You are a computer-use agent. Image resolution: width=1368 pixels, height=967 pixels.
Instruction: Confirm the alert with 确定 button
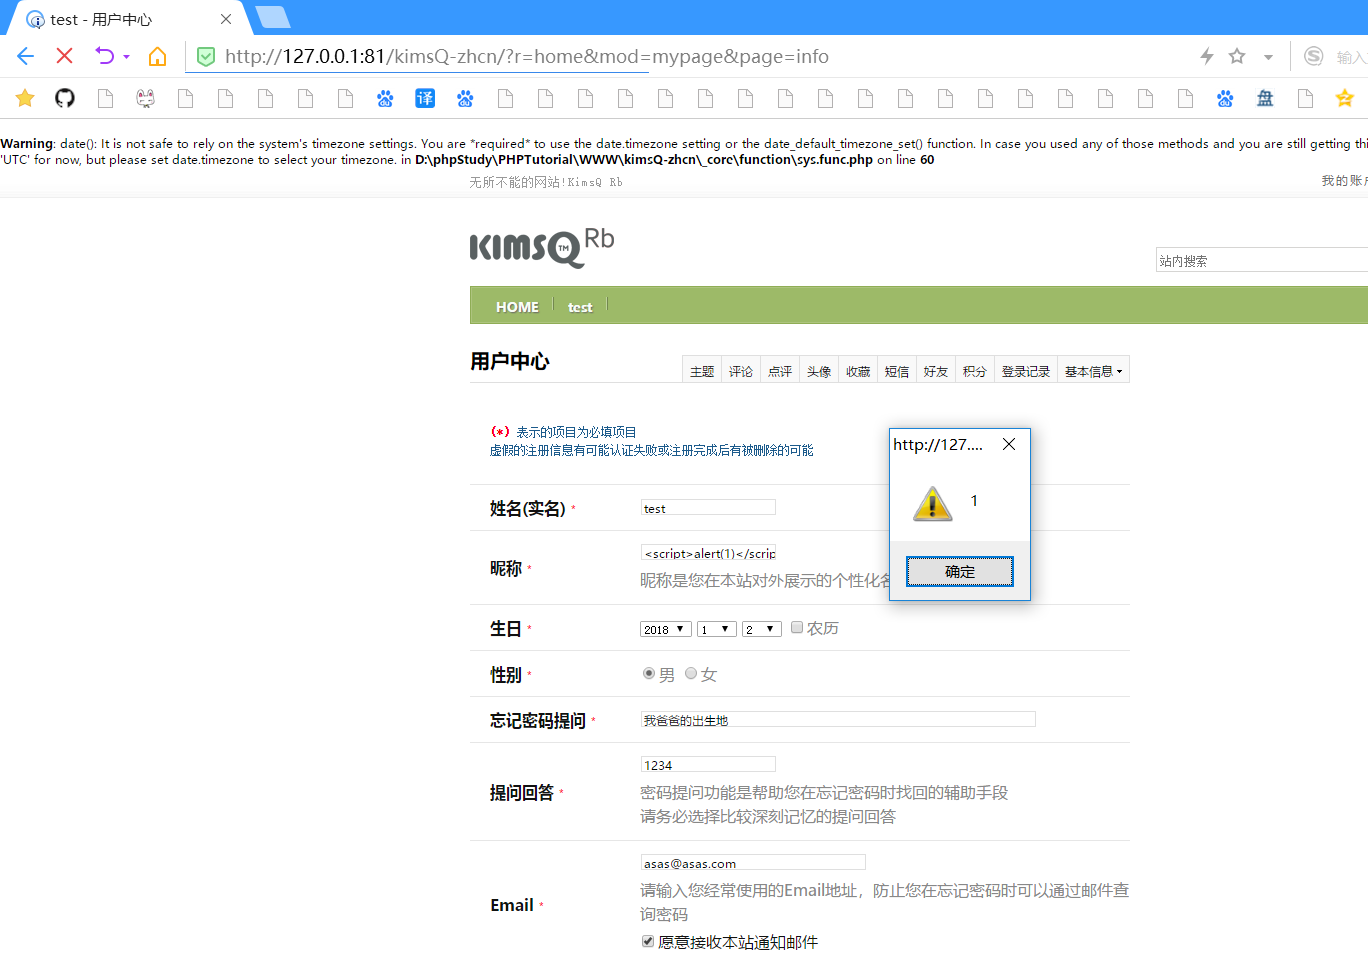pyautogui.click(x=960, y=571)
